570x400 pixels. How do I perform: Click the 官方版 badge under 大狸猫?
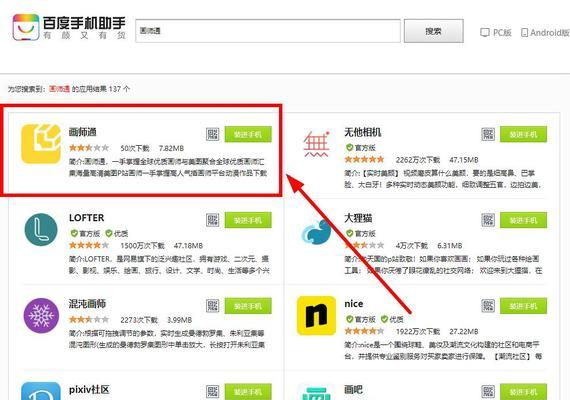pyautogui.click(x=360, y=233)
